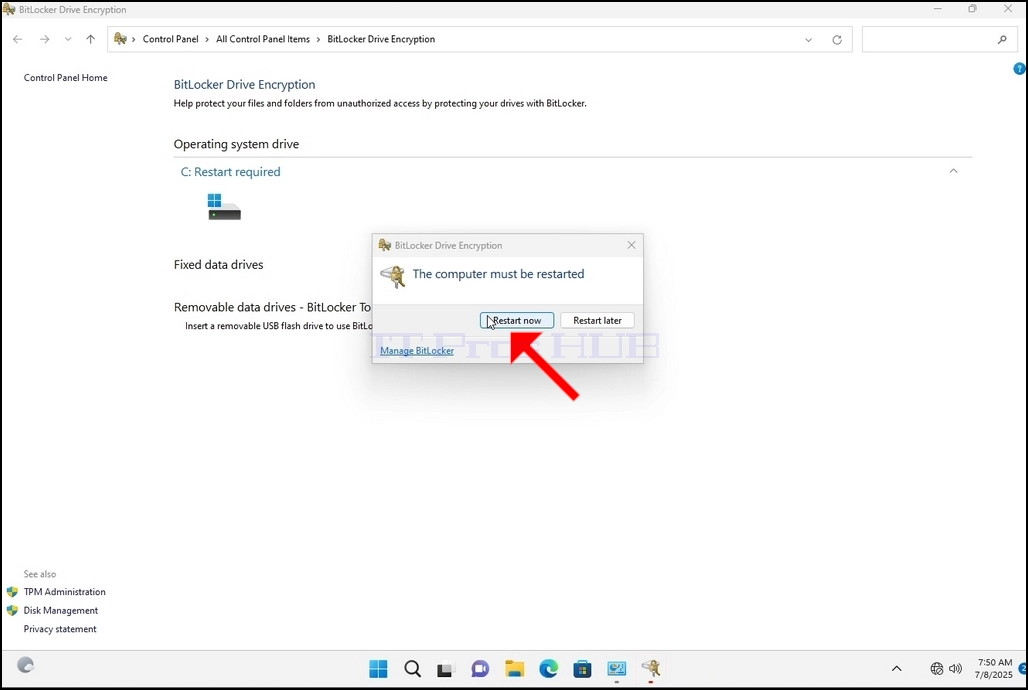Select Control Panel in the breadcrumb
The height and width of the screenshot is (690, 1028).
[x=170, y=39]
